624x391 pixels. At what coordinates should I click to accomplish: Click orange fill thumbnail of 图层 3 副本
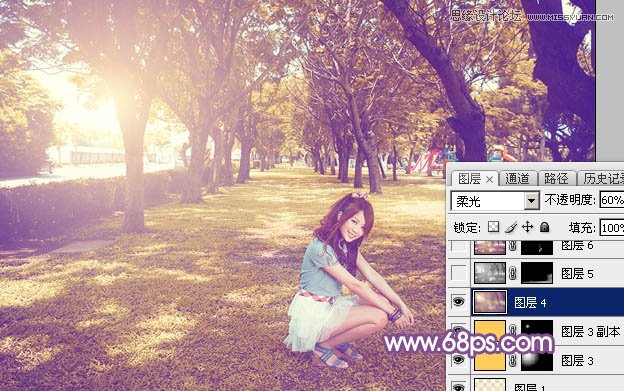click(490, 331)
